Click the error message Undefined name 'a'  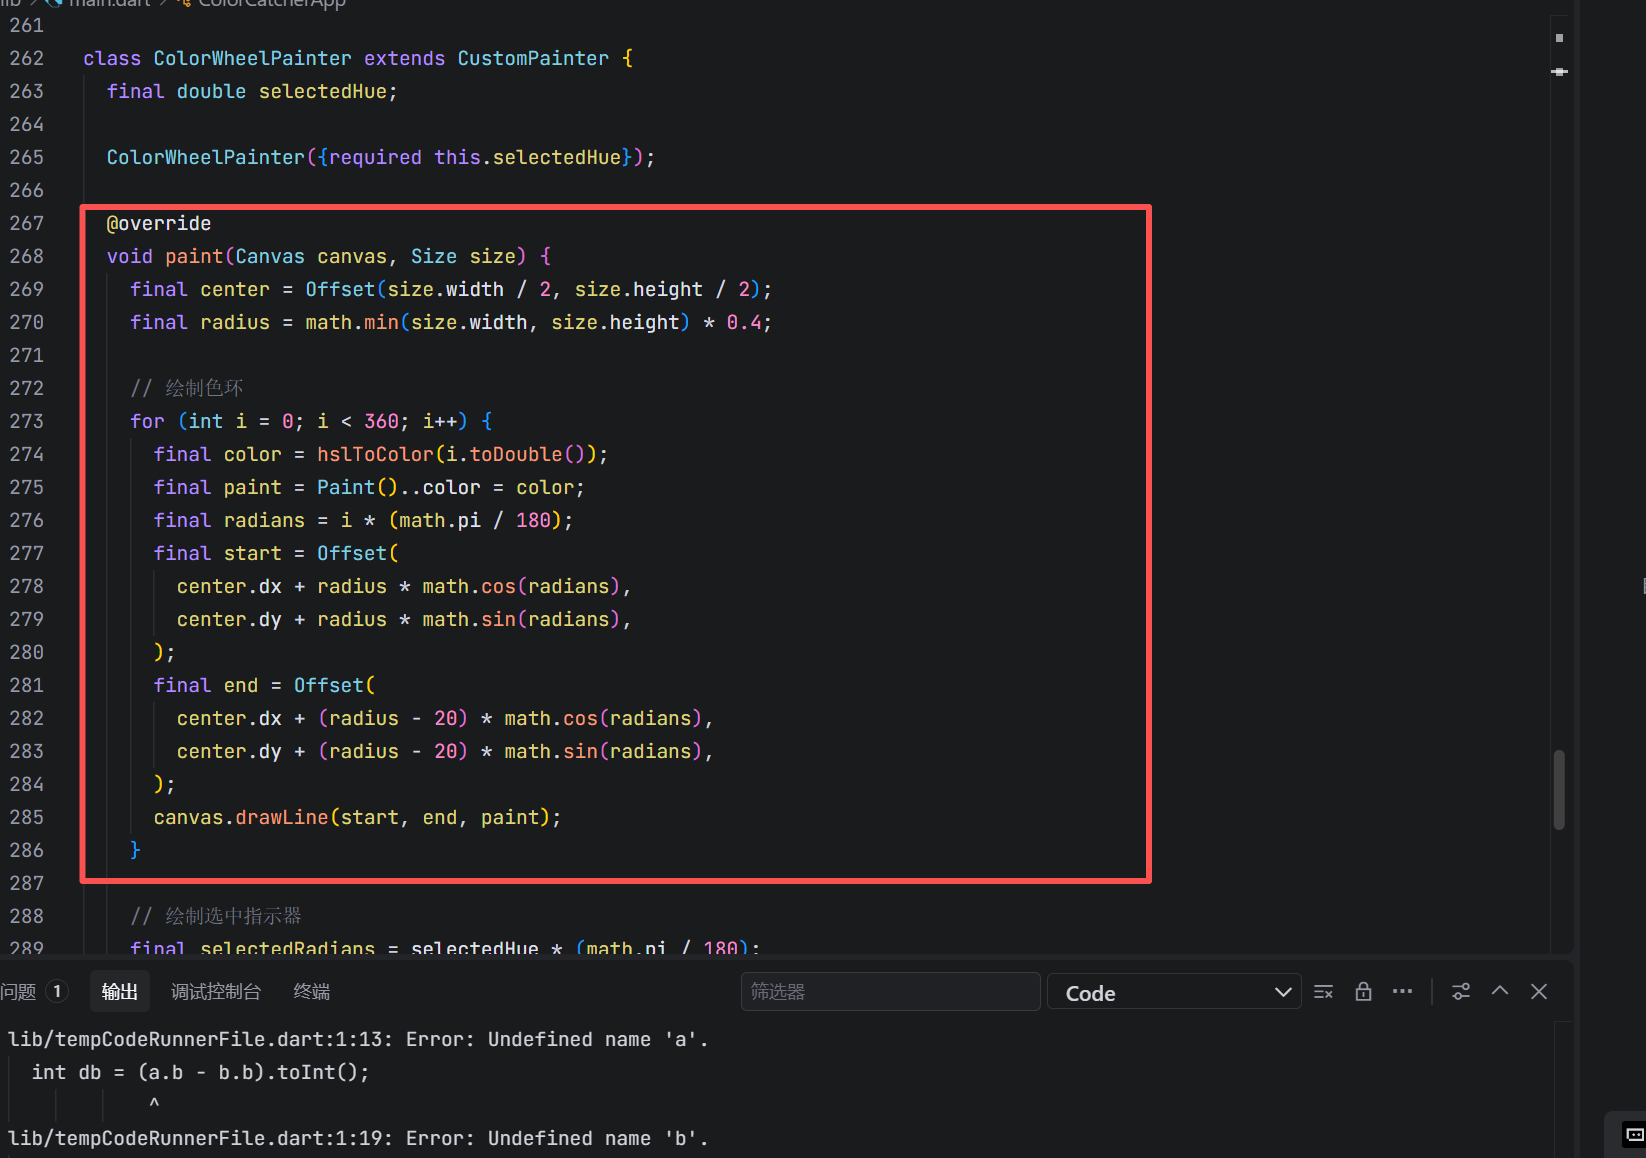pos(598,1039)
